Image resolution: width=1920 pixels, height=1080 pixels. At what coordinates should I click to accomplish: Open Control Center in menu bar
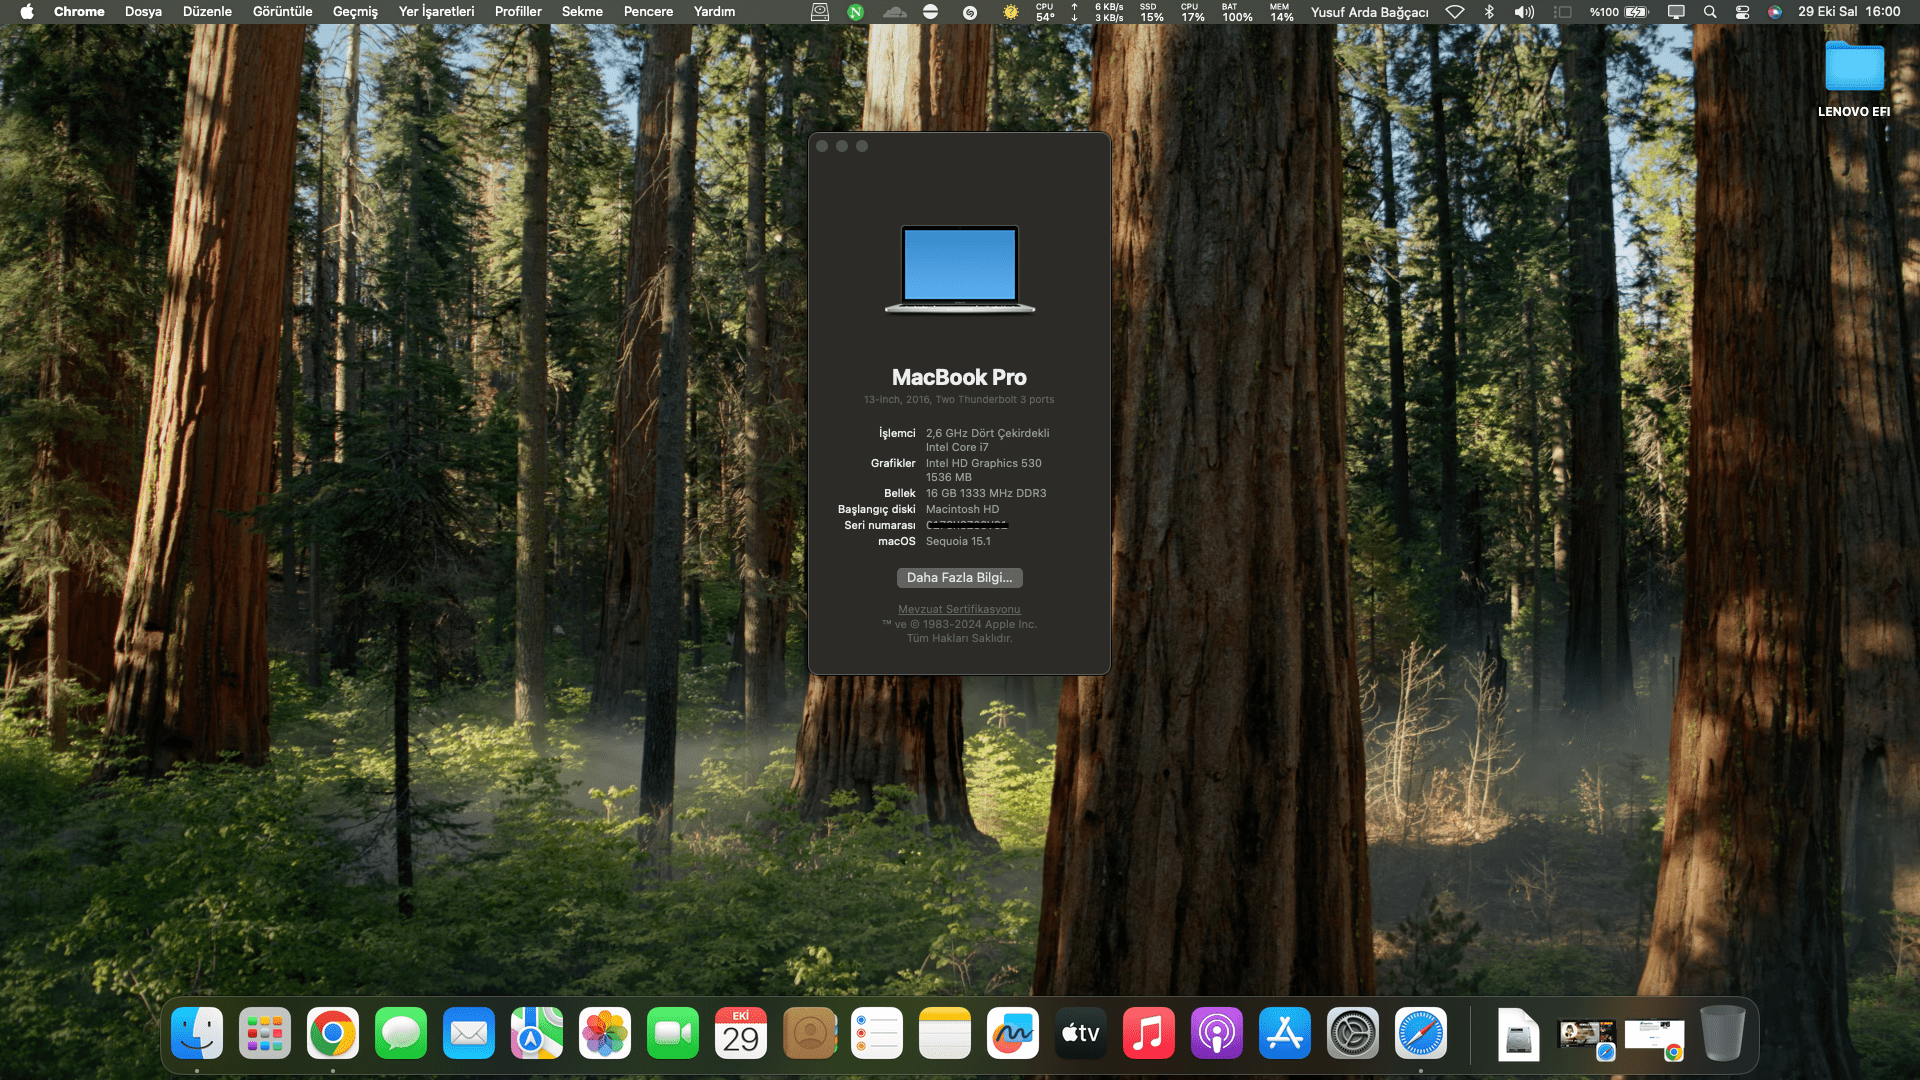coord(1742,12)
